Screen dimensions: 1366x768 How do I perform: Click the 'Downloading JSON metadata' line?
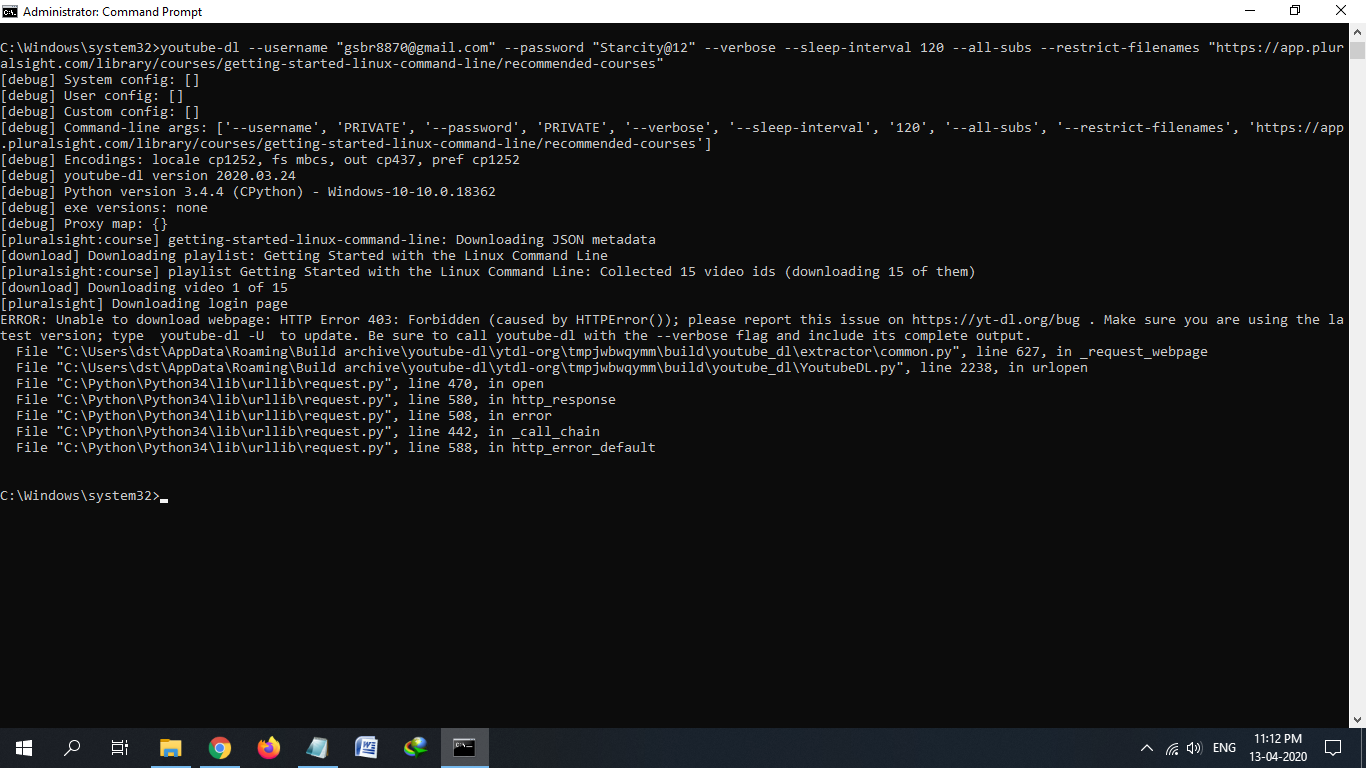coord(328,240)
